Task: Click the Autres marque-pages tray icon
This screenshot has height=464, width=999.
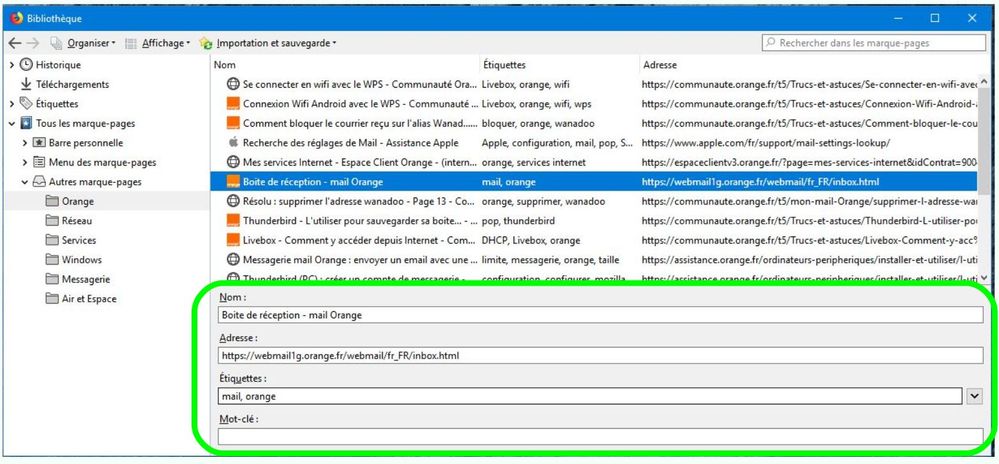Action: point(39,182)
